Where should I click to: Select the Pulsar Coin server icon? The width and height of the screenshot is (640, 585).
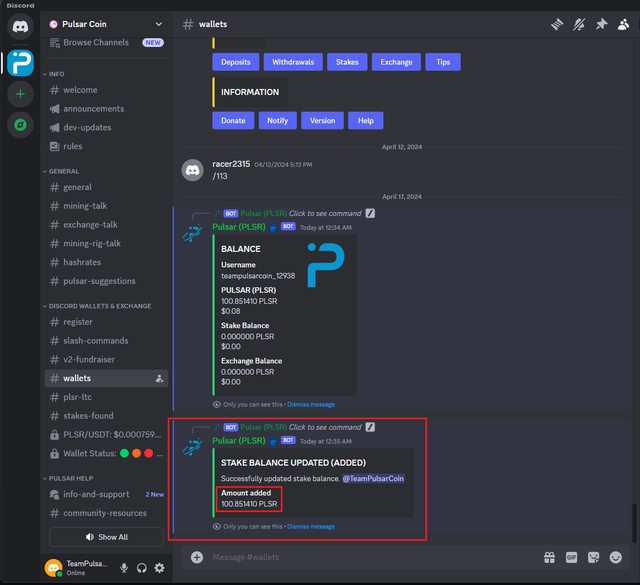[x=20, y=63]
